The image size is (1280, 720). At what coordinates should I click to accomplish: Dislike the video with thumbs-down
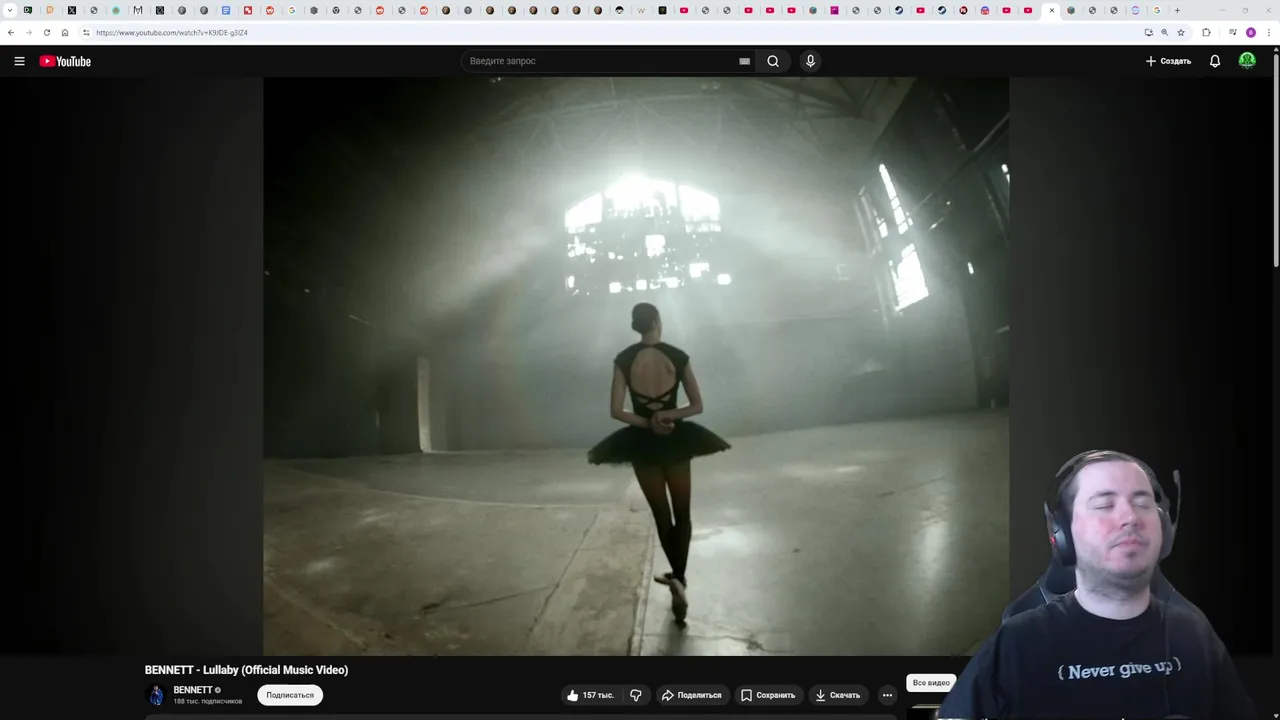635,695
